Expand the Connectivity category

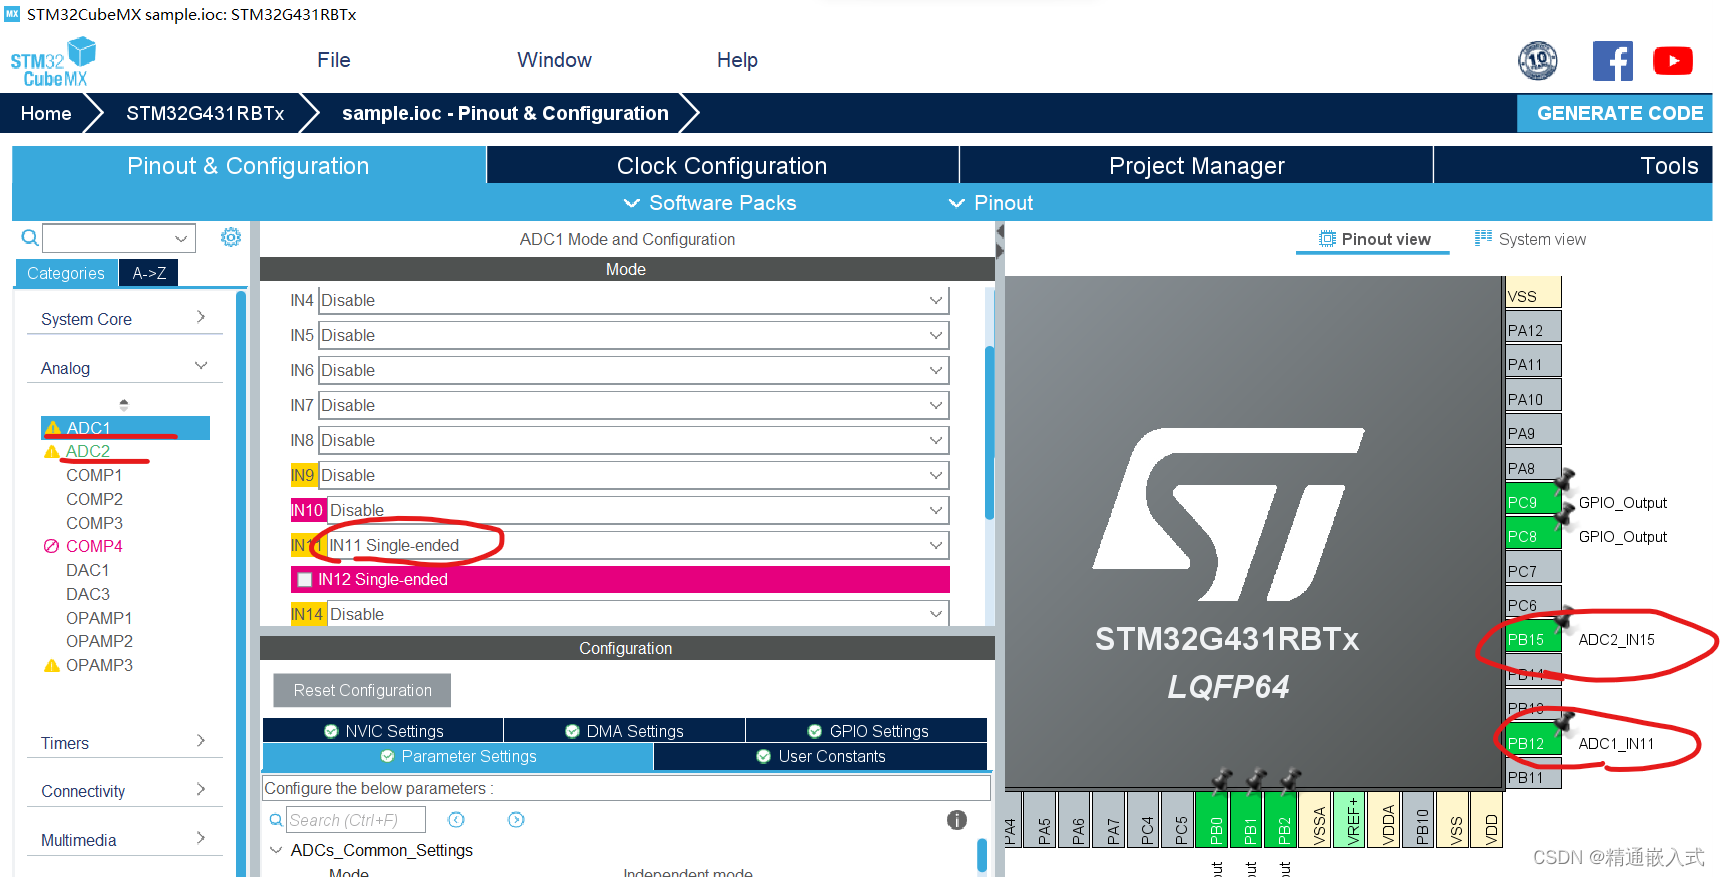pyautogui.click(x=124, y=791)
